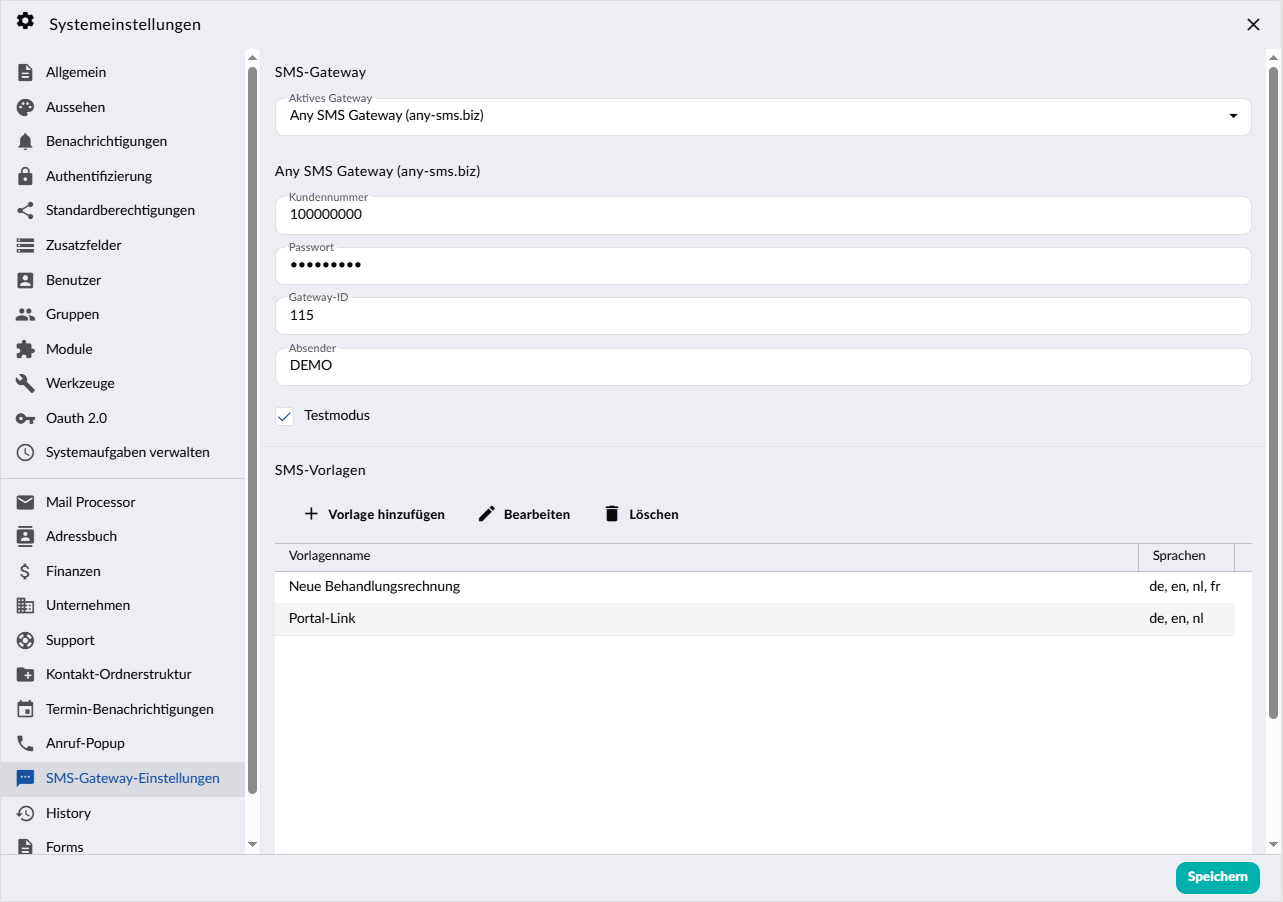Click the Werkzeuge wrench icon
The width and height of the screenshot is (1283, 902).
point(26,383)
